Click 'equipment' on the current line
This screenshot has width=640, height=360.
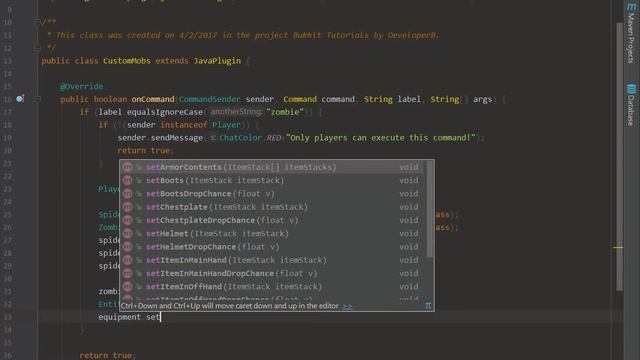[x=120, y=317]
